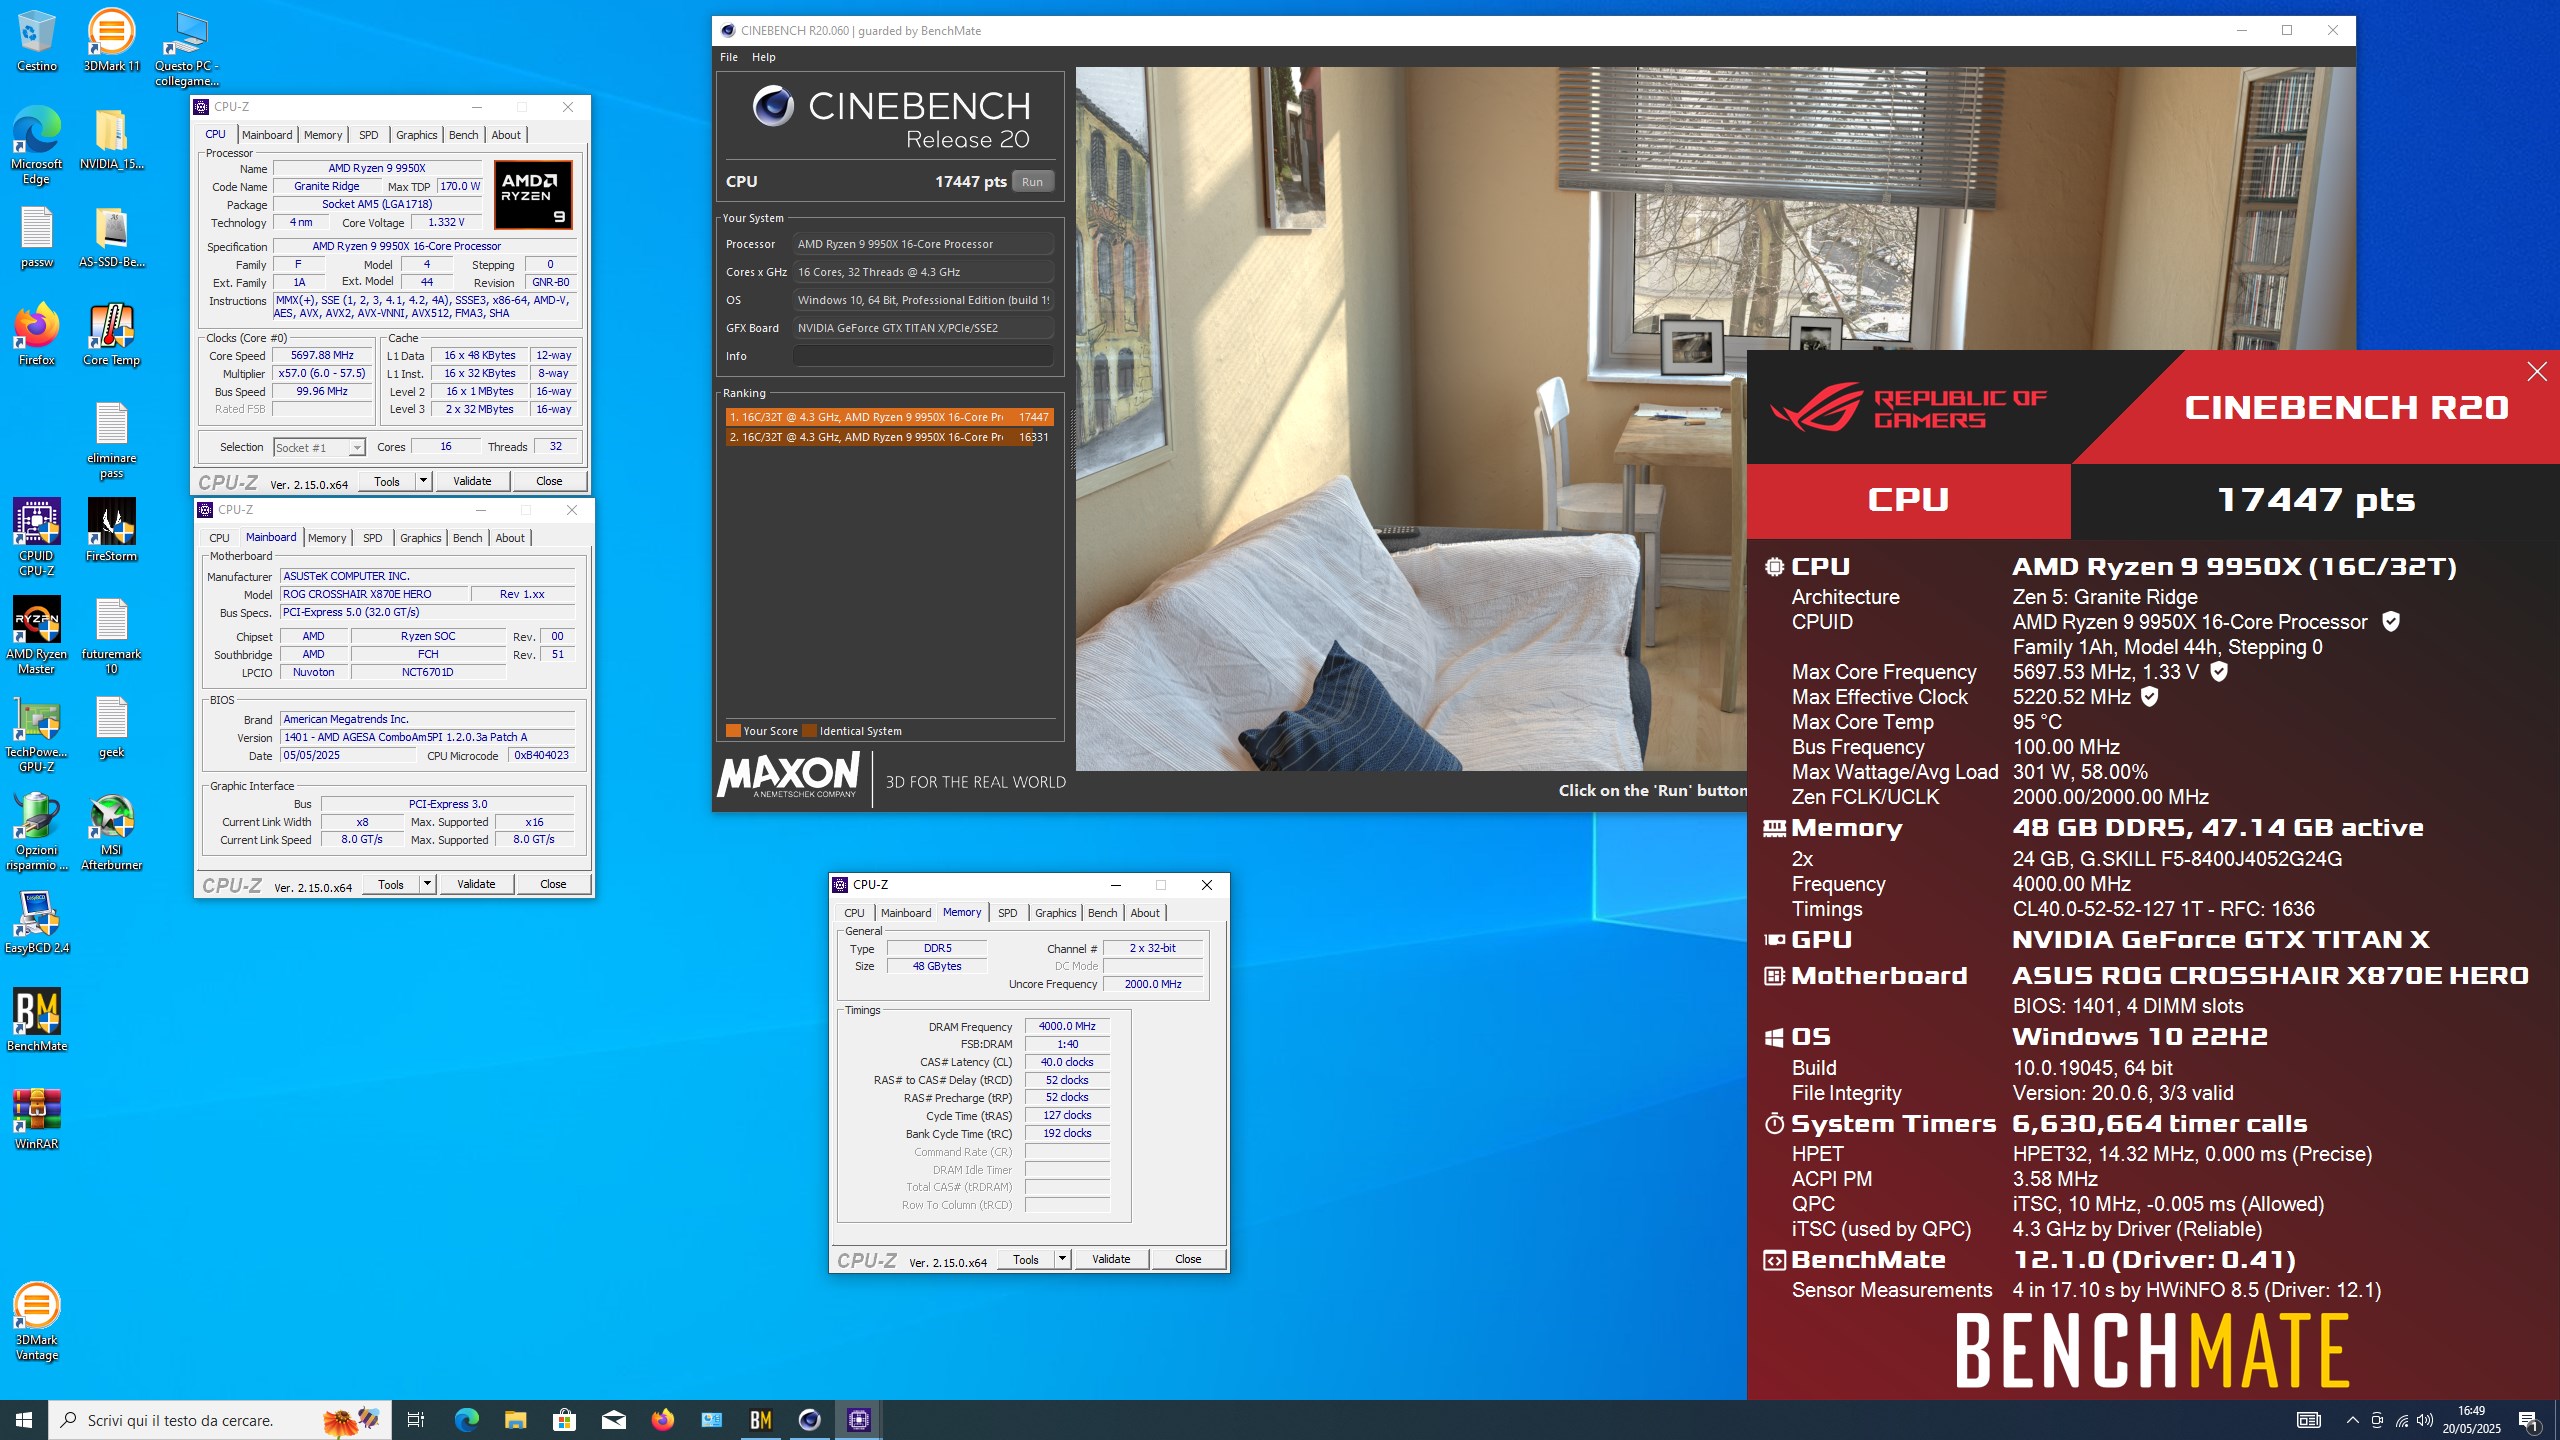
Task: Expand Tools dropdown arrow in CPU-Z Memory window
Action: point(1063,1259)
